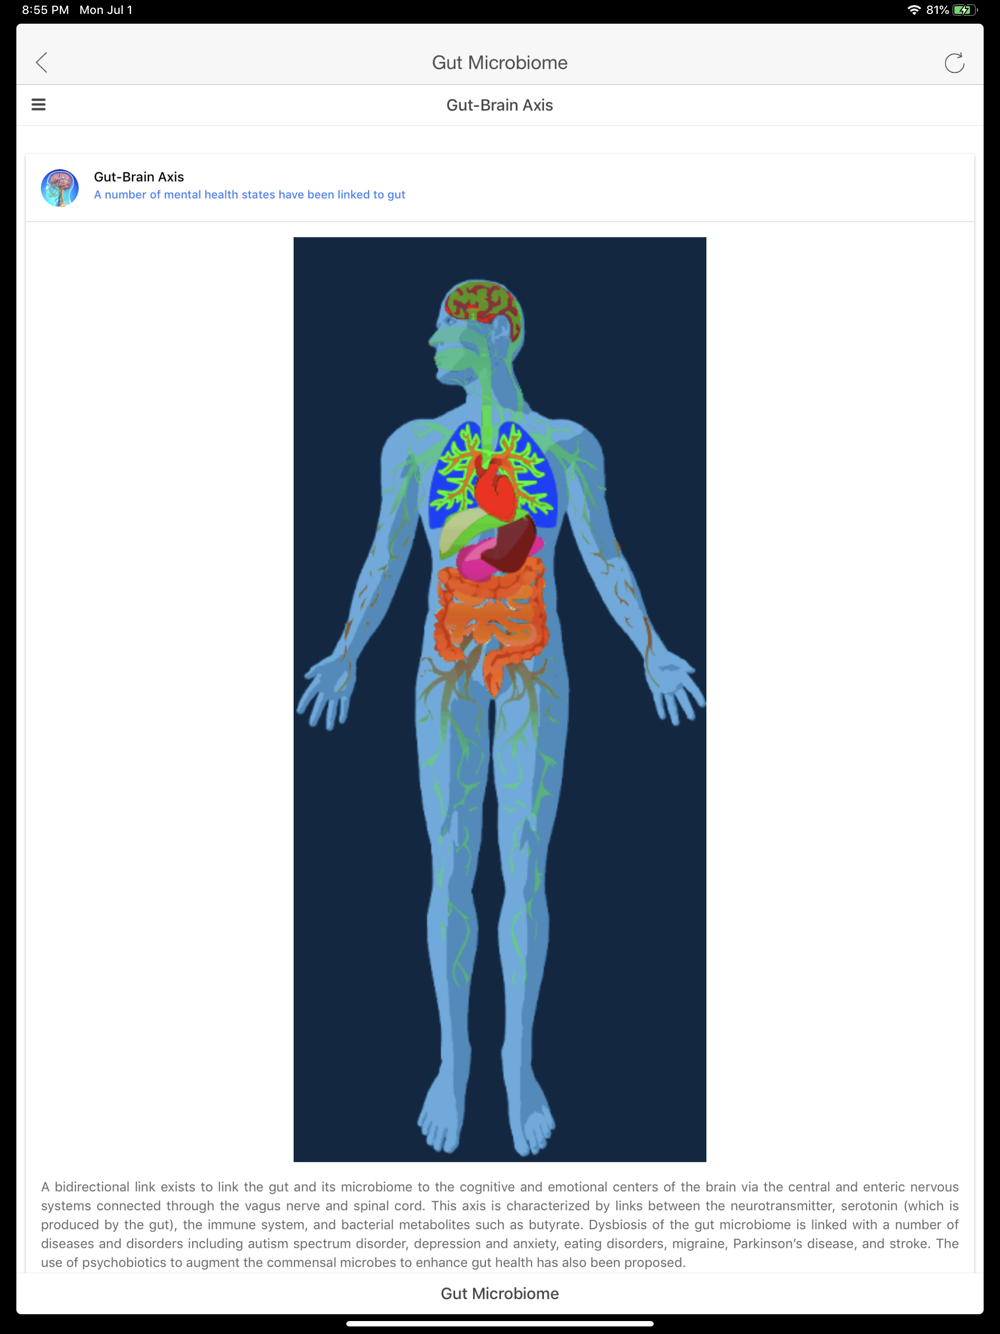The width and height of the screenshot is (1000, 1334).
Task: Open the blue mental health states subtitle link
Action: (x=250, y=195)
